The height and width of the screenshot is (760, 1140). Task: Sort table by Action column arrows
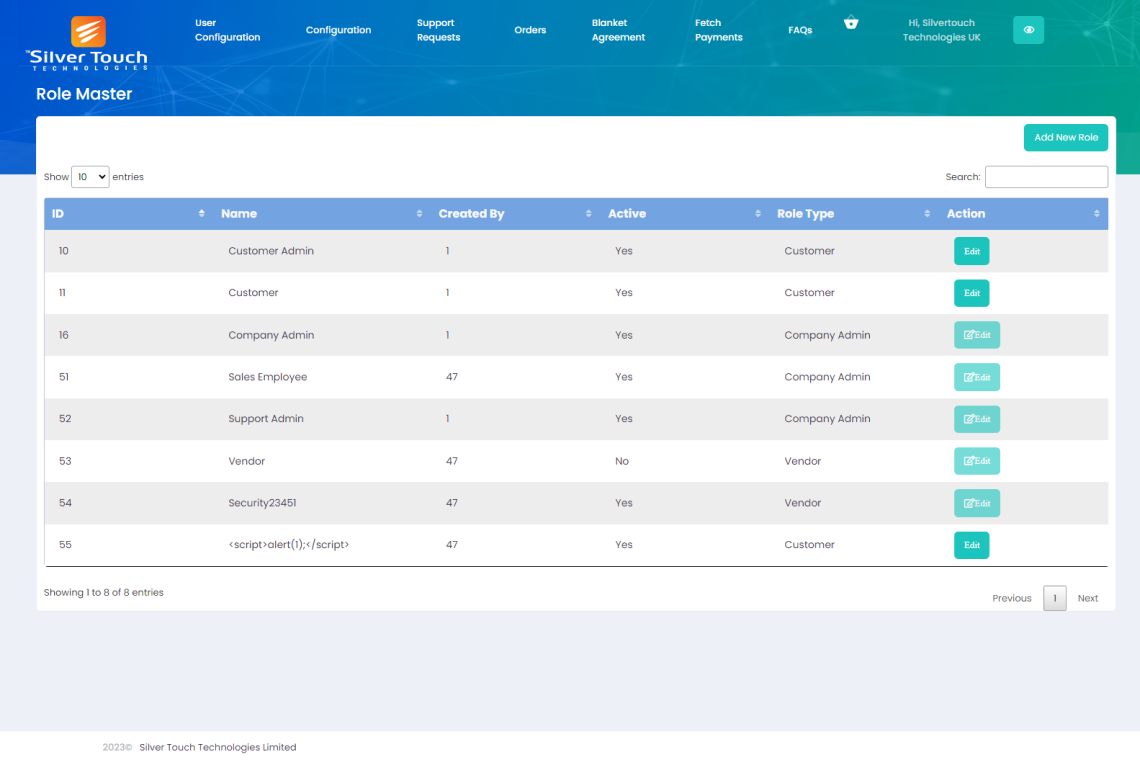click(1096, 214)
